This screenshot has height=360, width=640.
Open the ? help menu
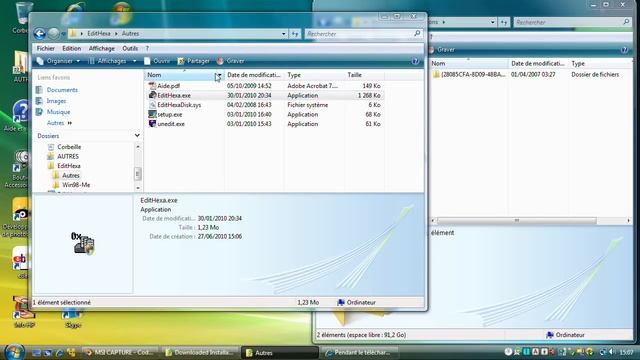(x=147, y=48)
